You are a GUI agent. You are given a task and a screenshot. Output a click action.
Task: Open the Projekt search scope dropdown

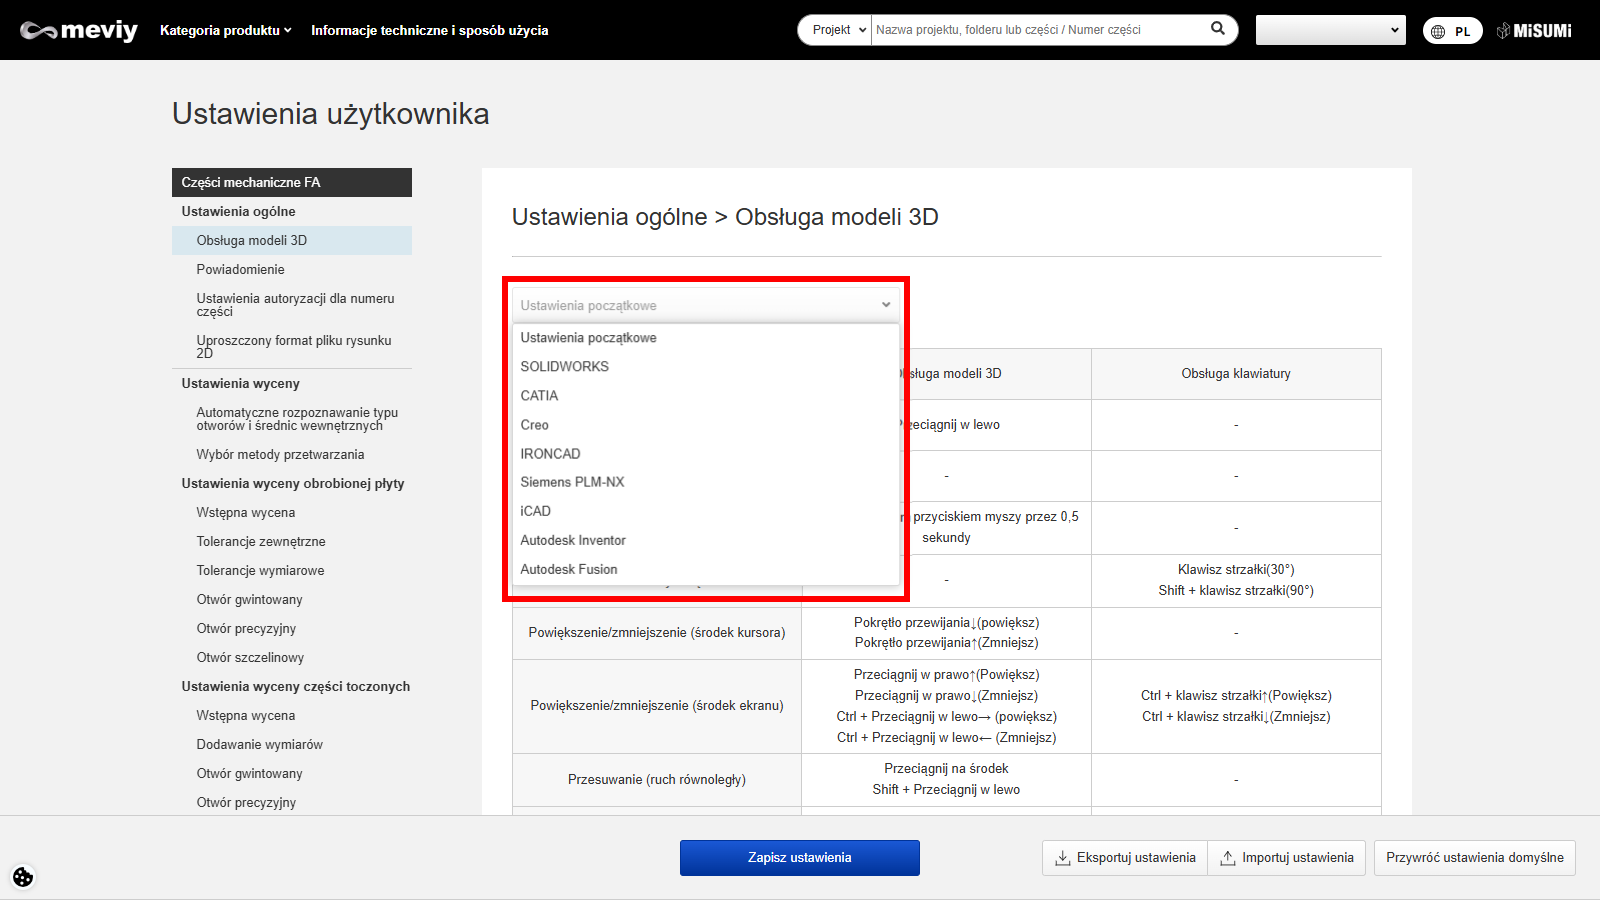pyautogui.click(x=836, y=30)
